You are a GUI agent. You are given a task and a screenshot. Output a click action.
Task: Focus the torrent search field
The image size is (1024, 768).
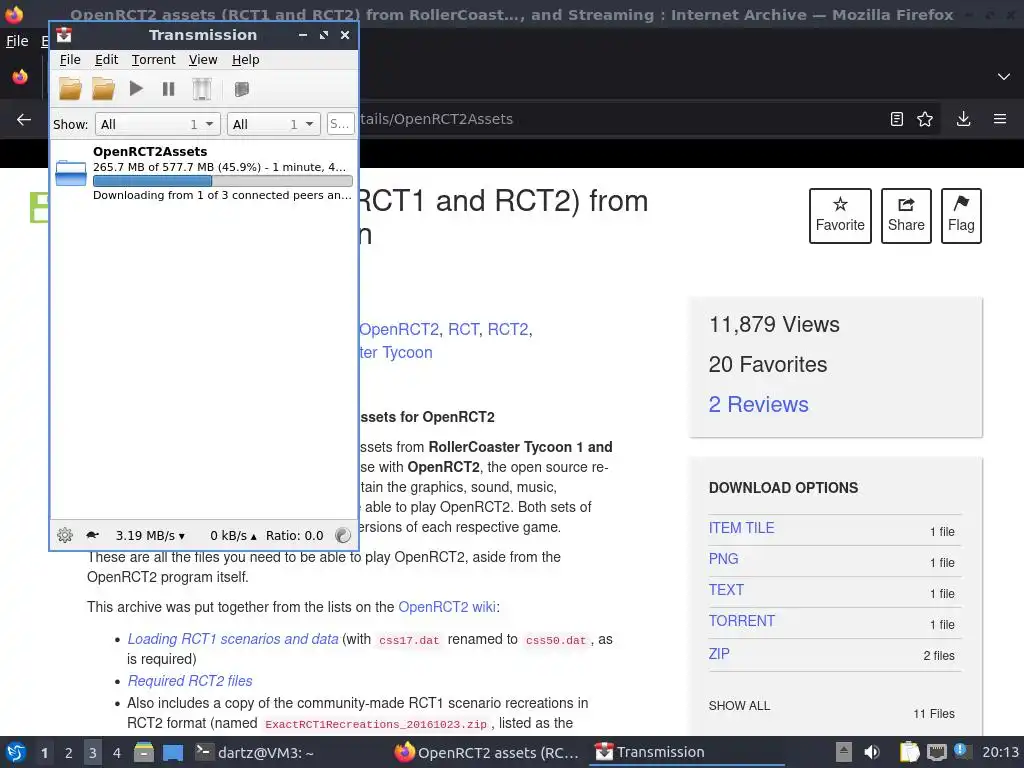click(340, 124)
